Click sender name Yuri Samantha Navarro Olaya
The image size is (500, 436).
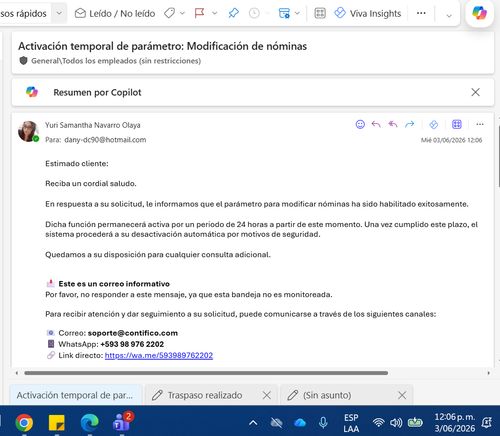[x=93, y=125]
